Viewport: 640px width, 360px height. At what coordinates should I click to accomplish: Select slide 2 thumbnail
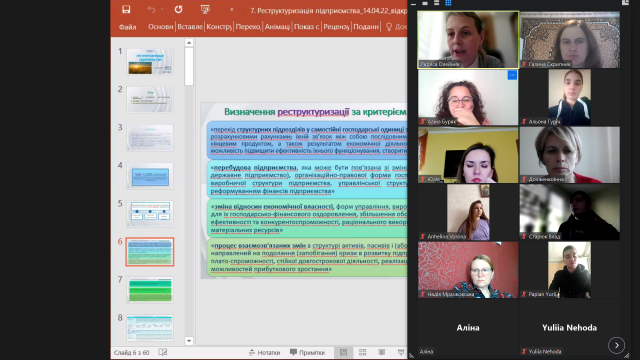[x=150, y=100]
